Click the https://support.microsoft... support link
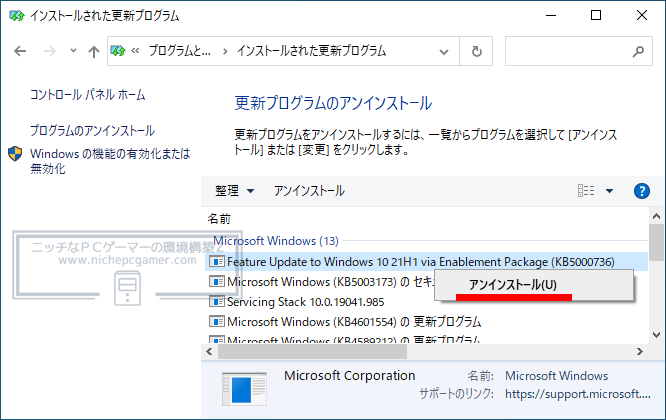This screenshot has height=420, width=666. click(578, 394)
